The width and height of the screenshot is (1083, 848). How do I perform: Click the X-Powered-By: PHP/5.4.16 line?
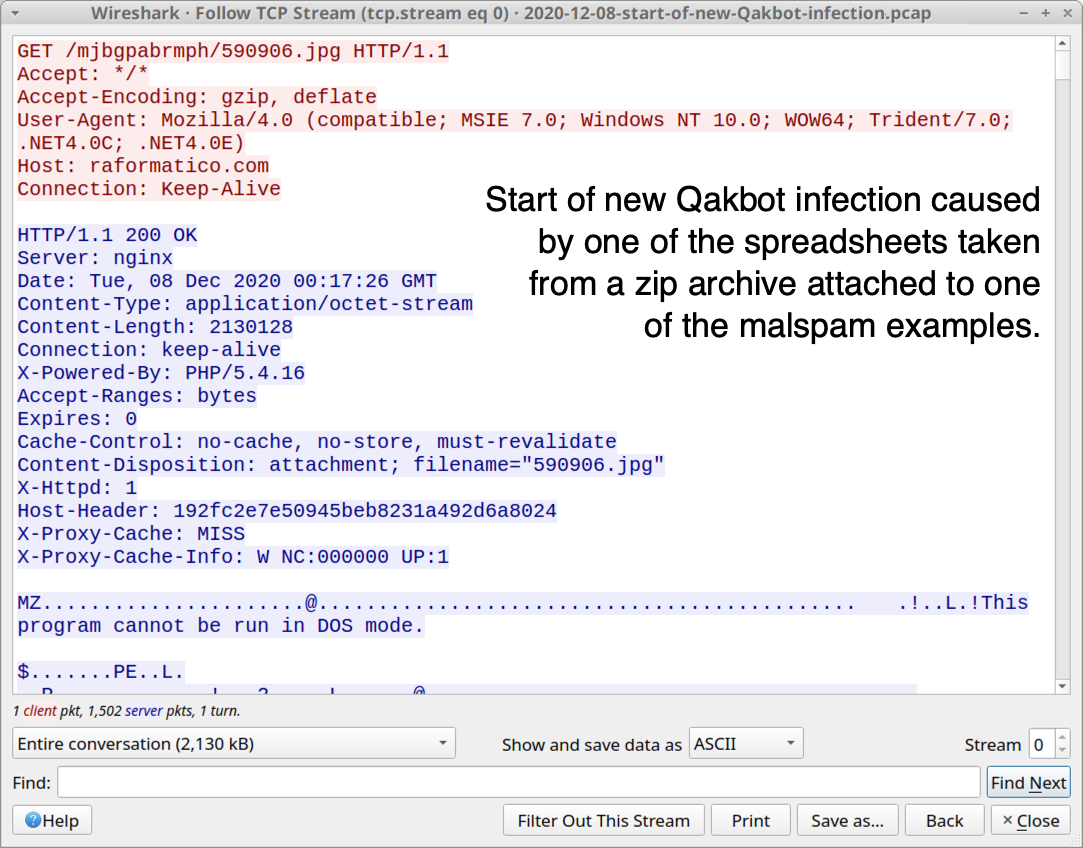point(161,373)
